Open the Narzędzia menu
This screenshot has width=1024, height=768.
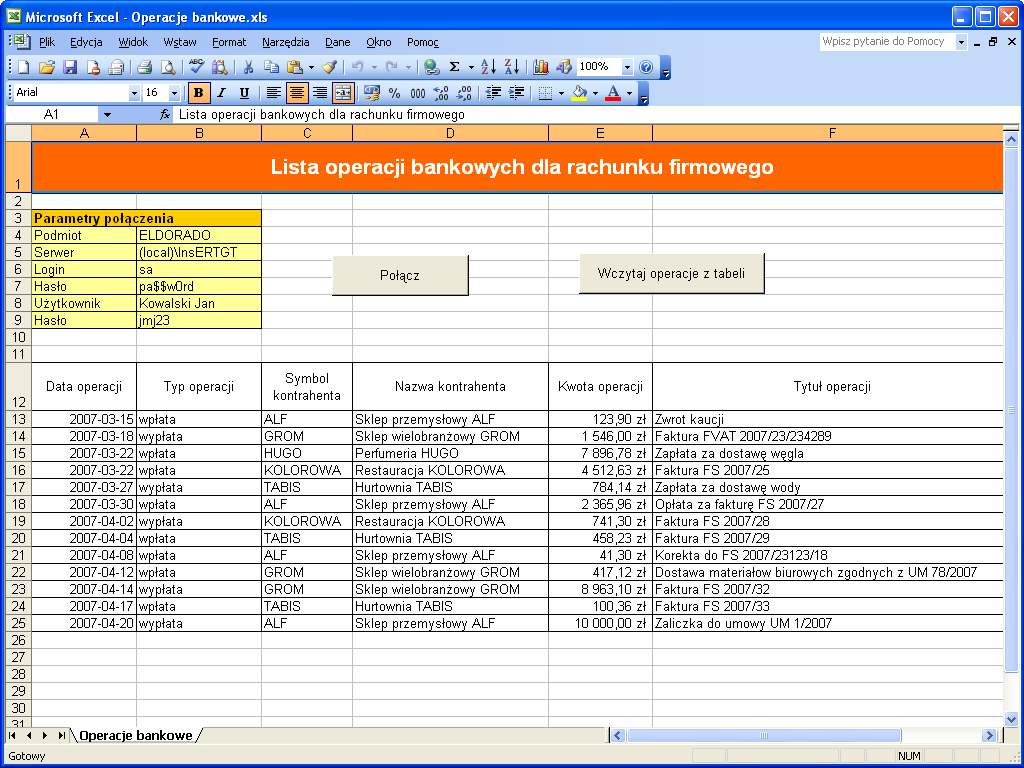(286, 42)
